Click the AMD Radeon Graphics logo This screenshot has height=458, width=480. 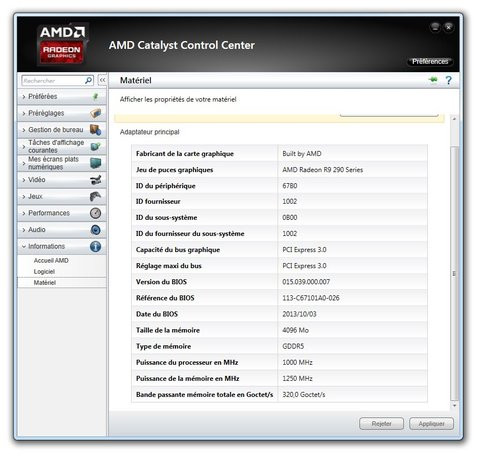62,44
